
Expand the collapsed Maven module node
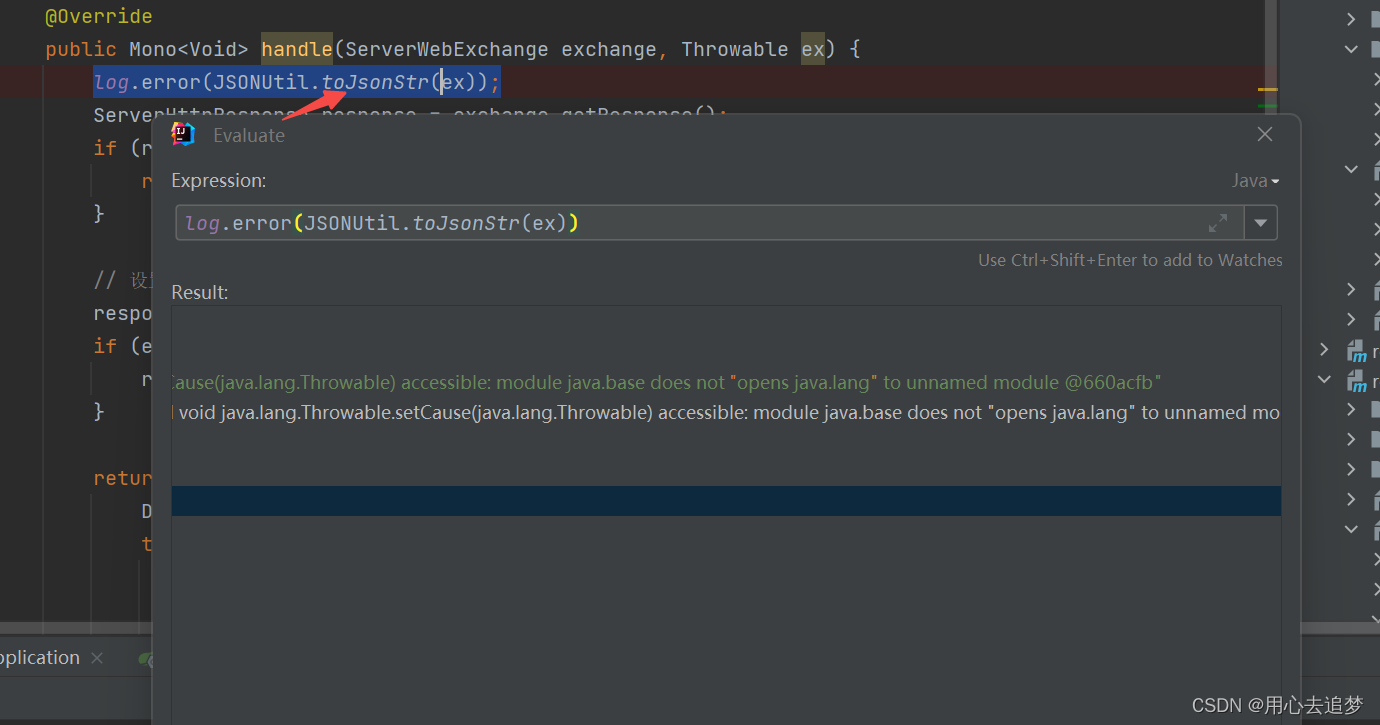[x=1325, y=350]
